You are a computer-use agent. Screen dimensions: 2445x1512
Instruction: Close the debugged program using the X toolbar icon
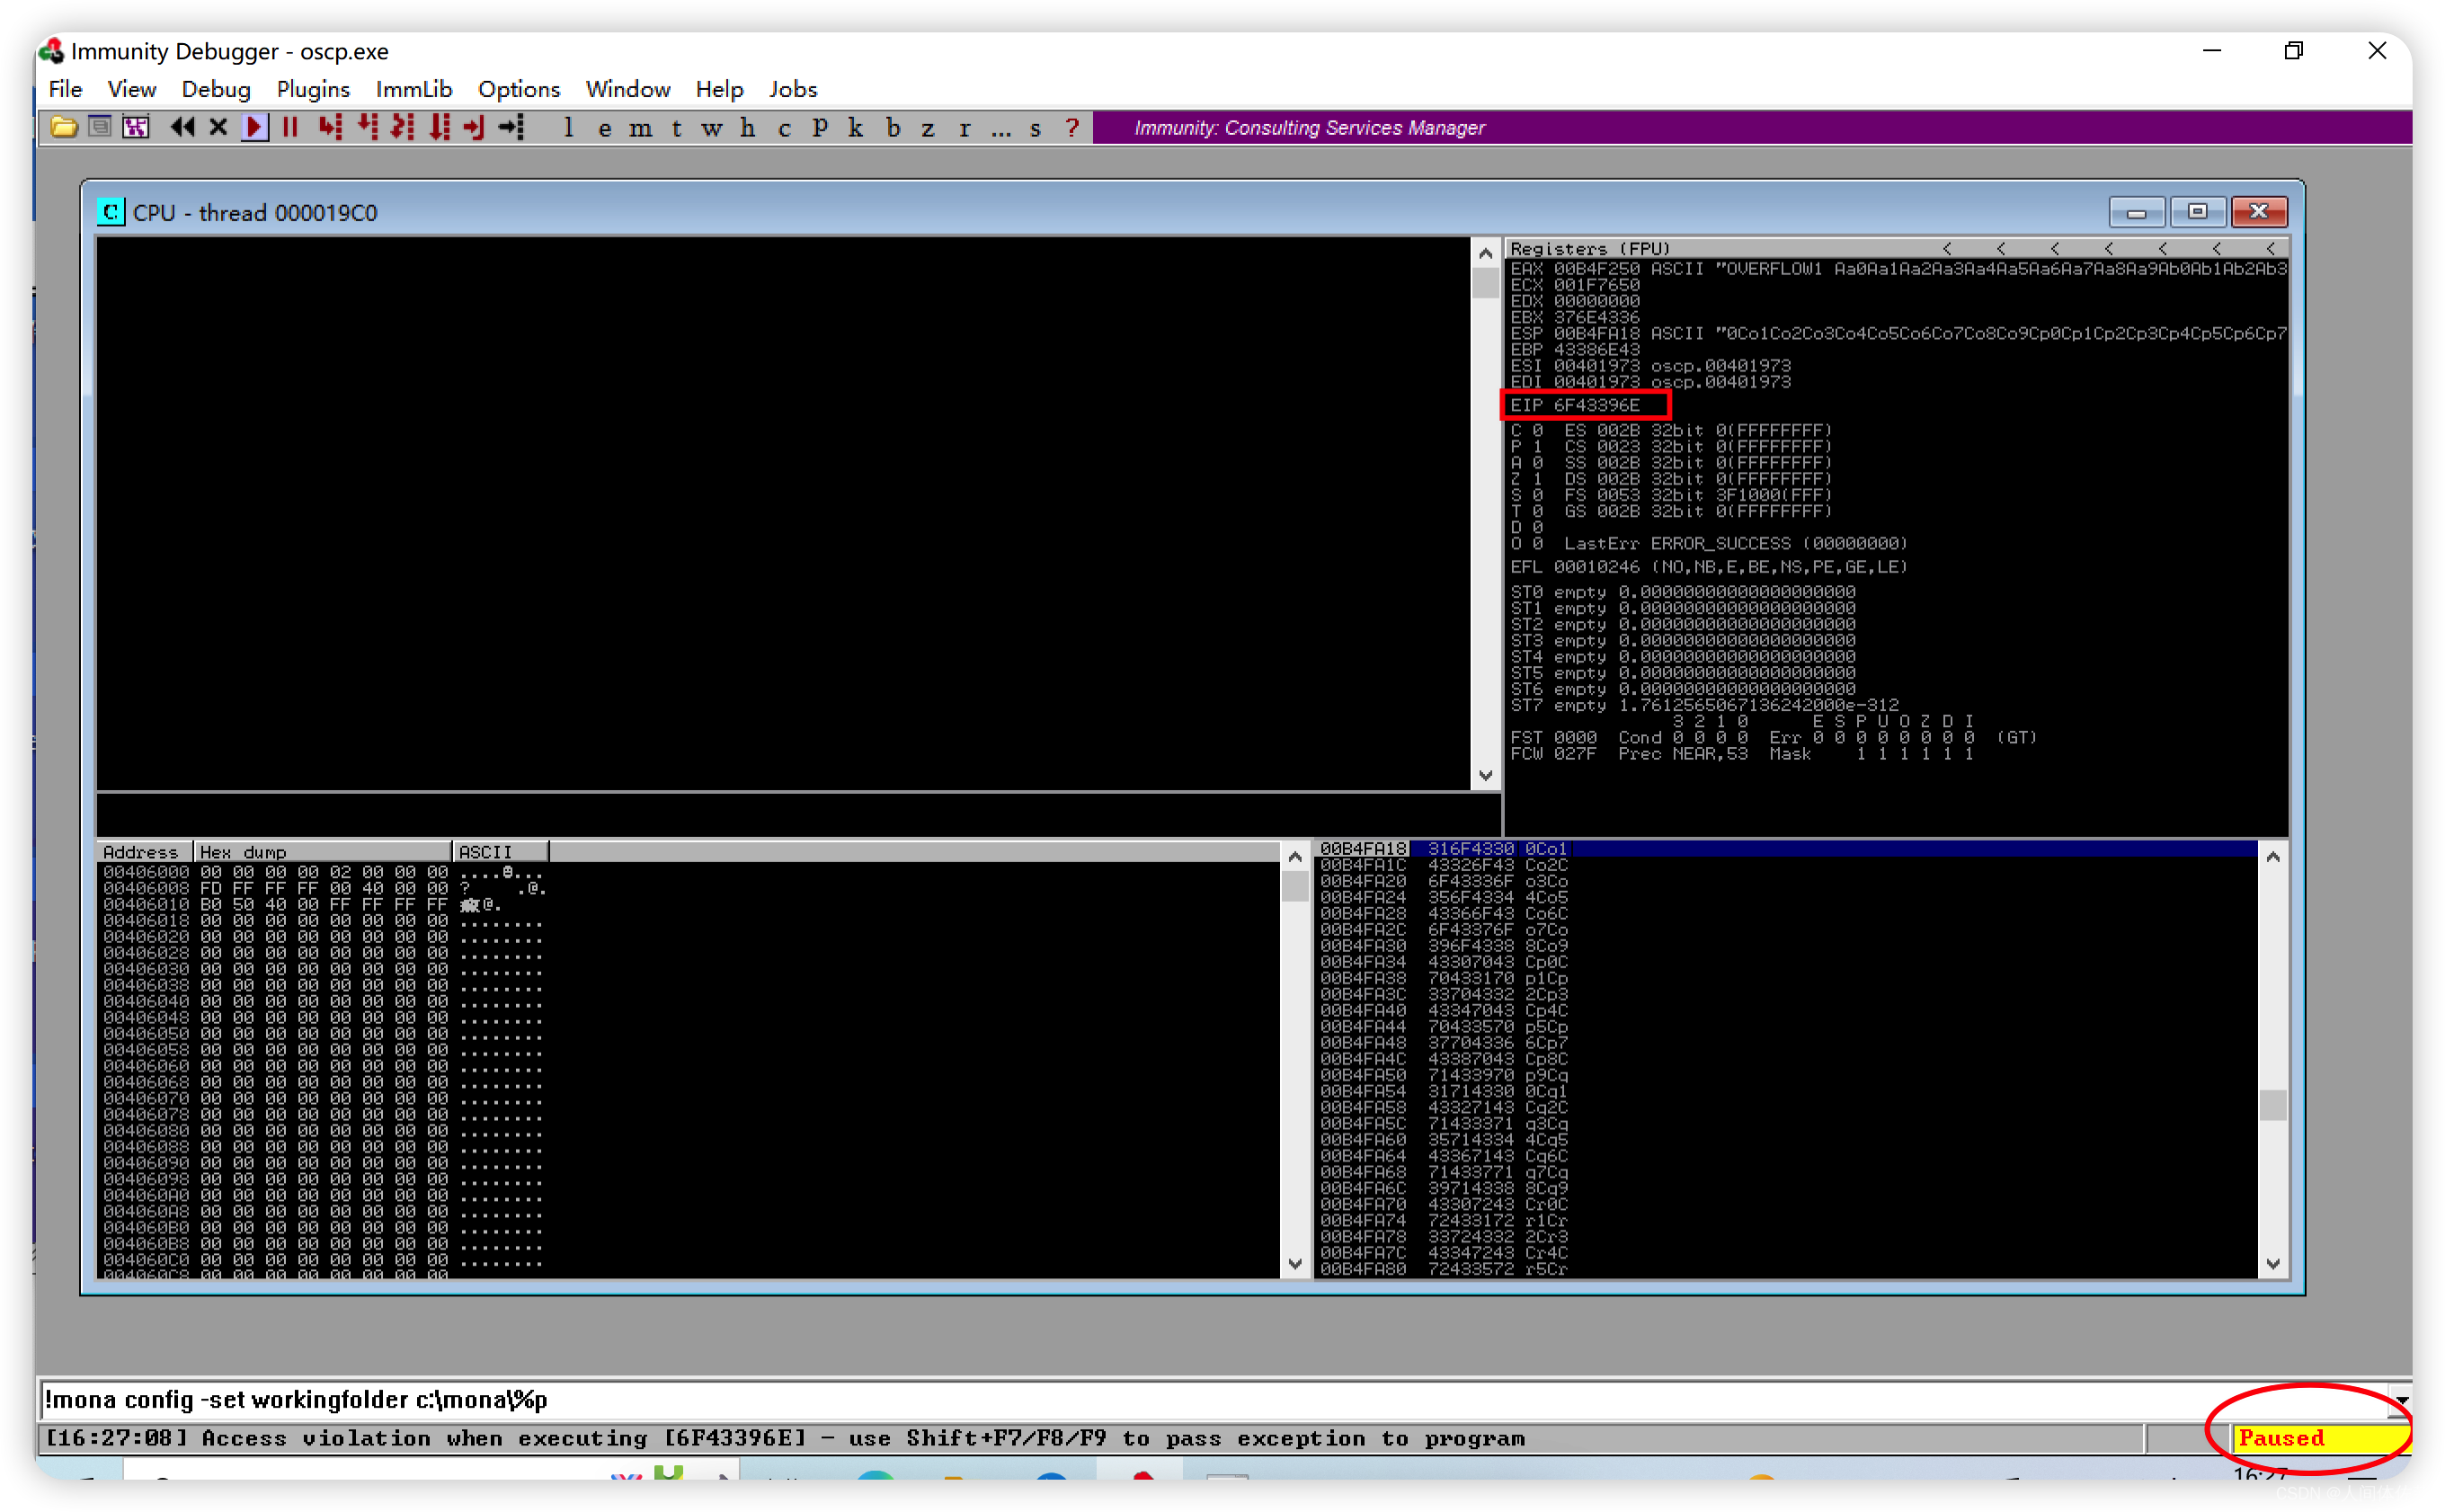[218, 127]
